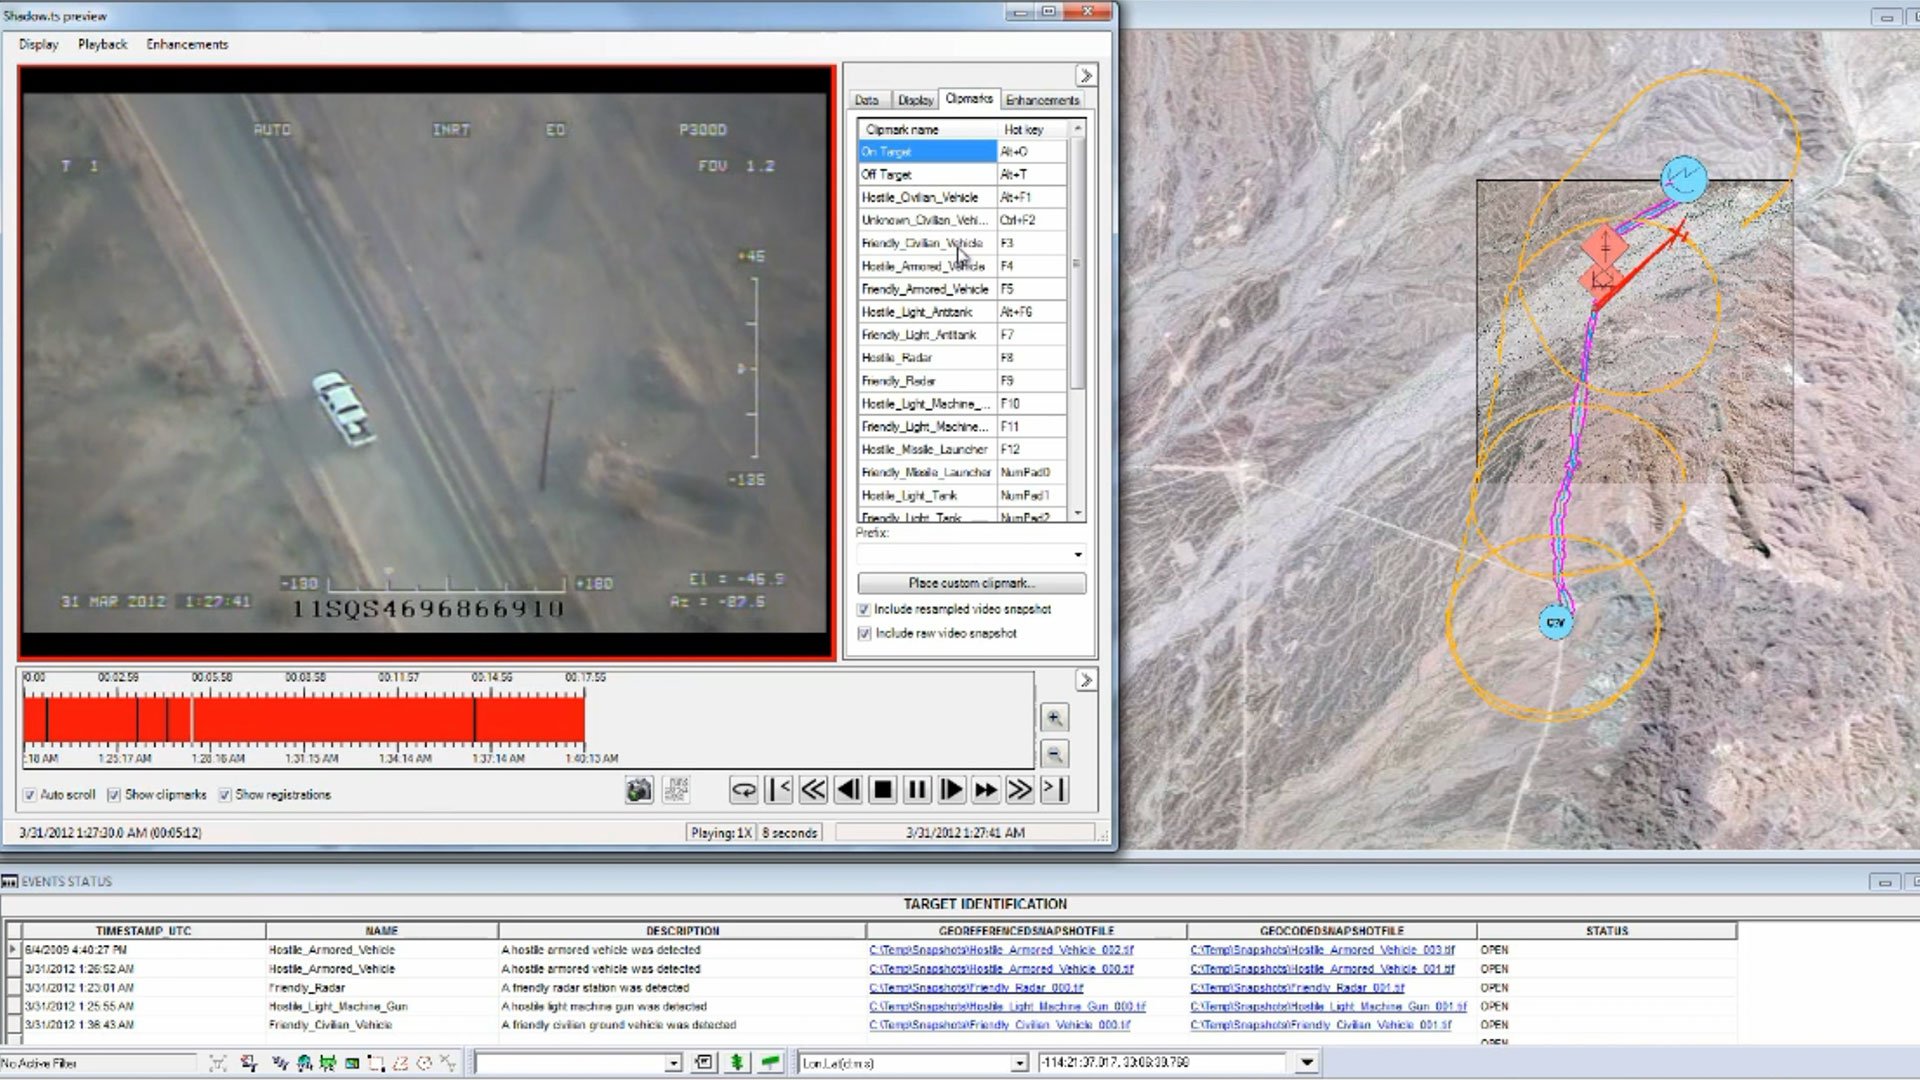Viewport: 1920px width, 1080px height.
Task: Stop the video playback
Action: (x=882, y=790)
